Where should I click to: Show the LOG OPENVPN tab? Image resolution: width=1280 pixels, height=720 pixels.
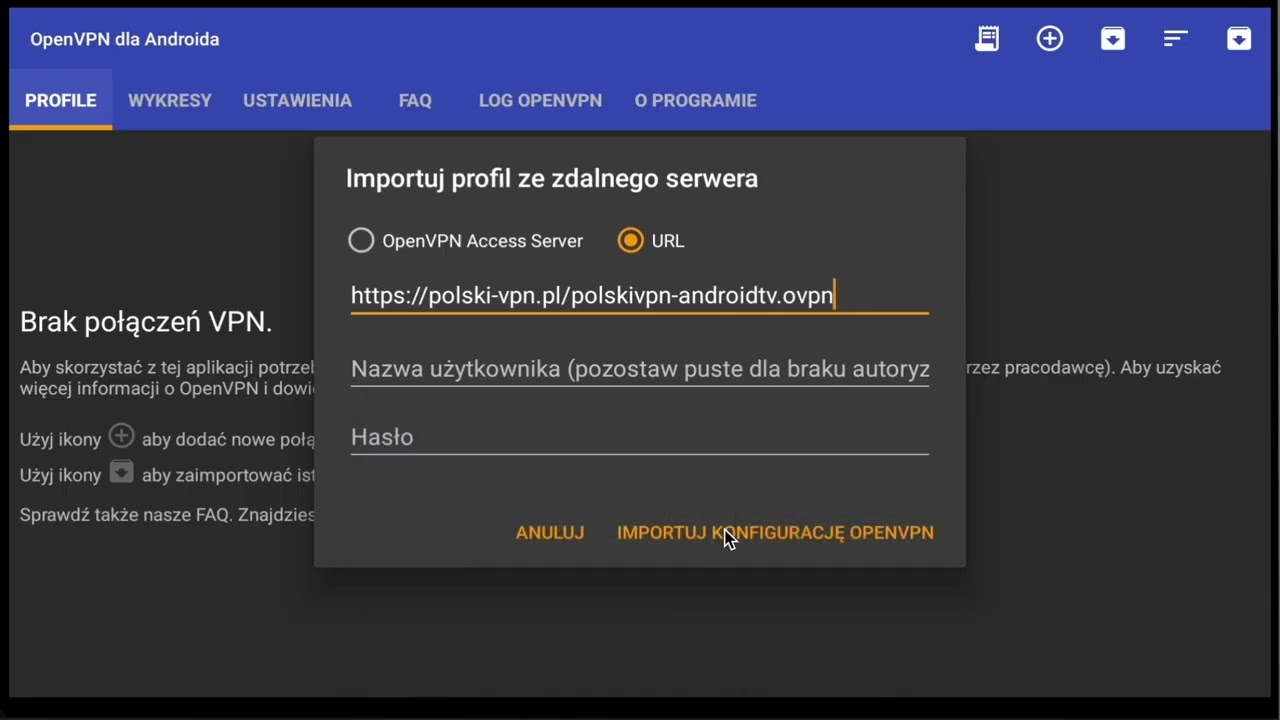[x=540, y=101]
